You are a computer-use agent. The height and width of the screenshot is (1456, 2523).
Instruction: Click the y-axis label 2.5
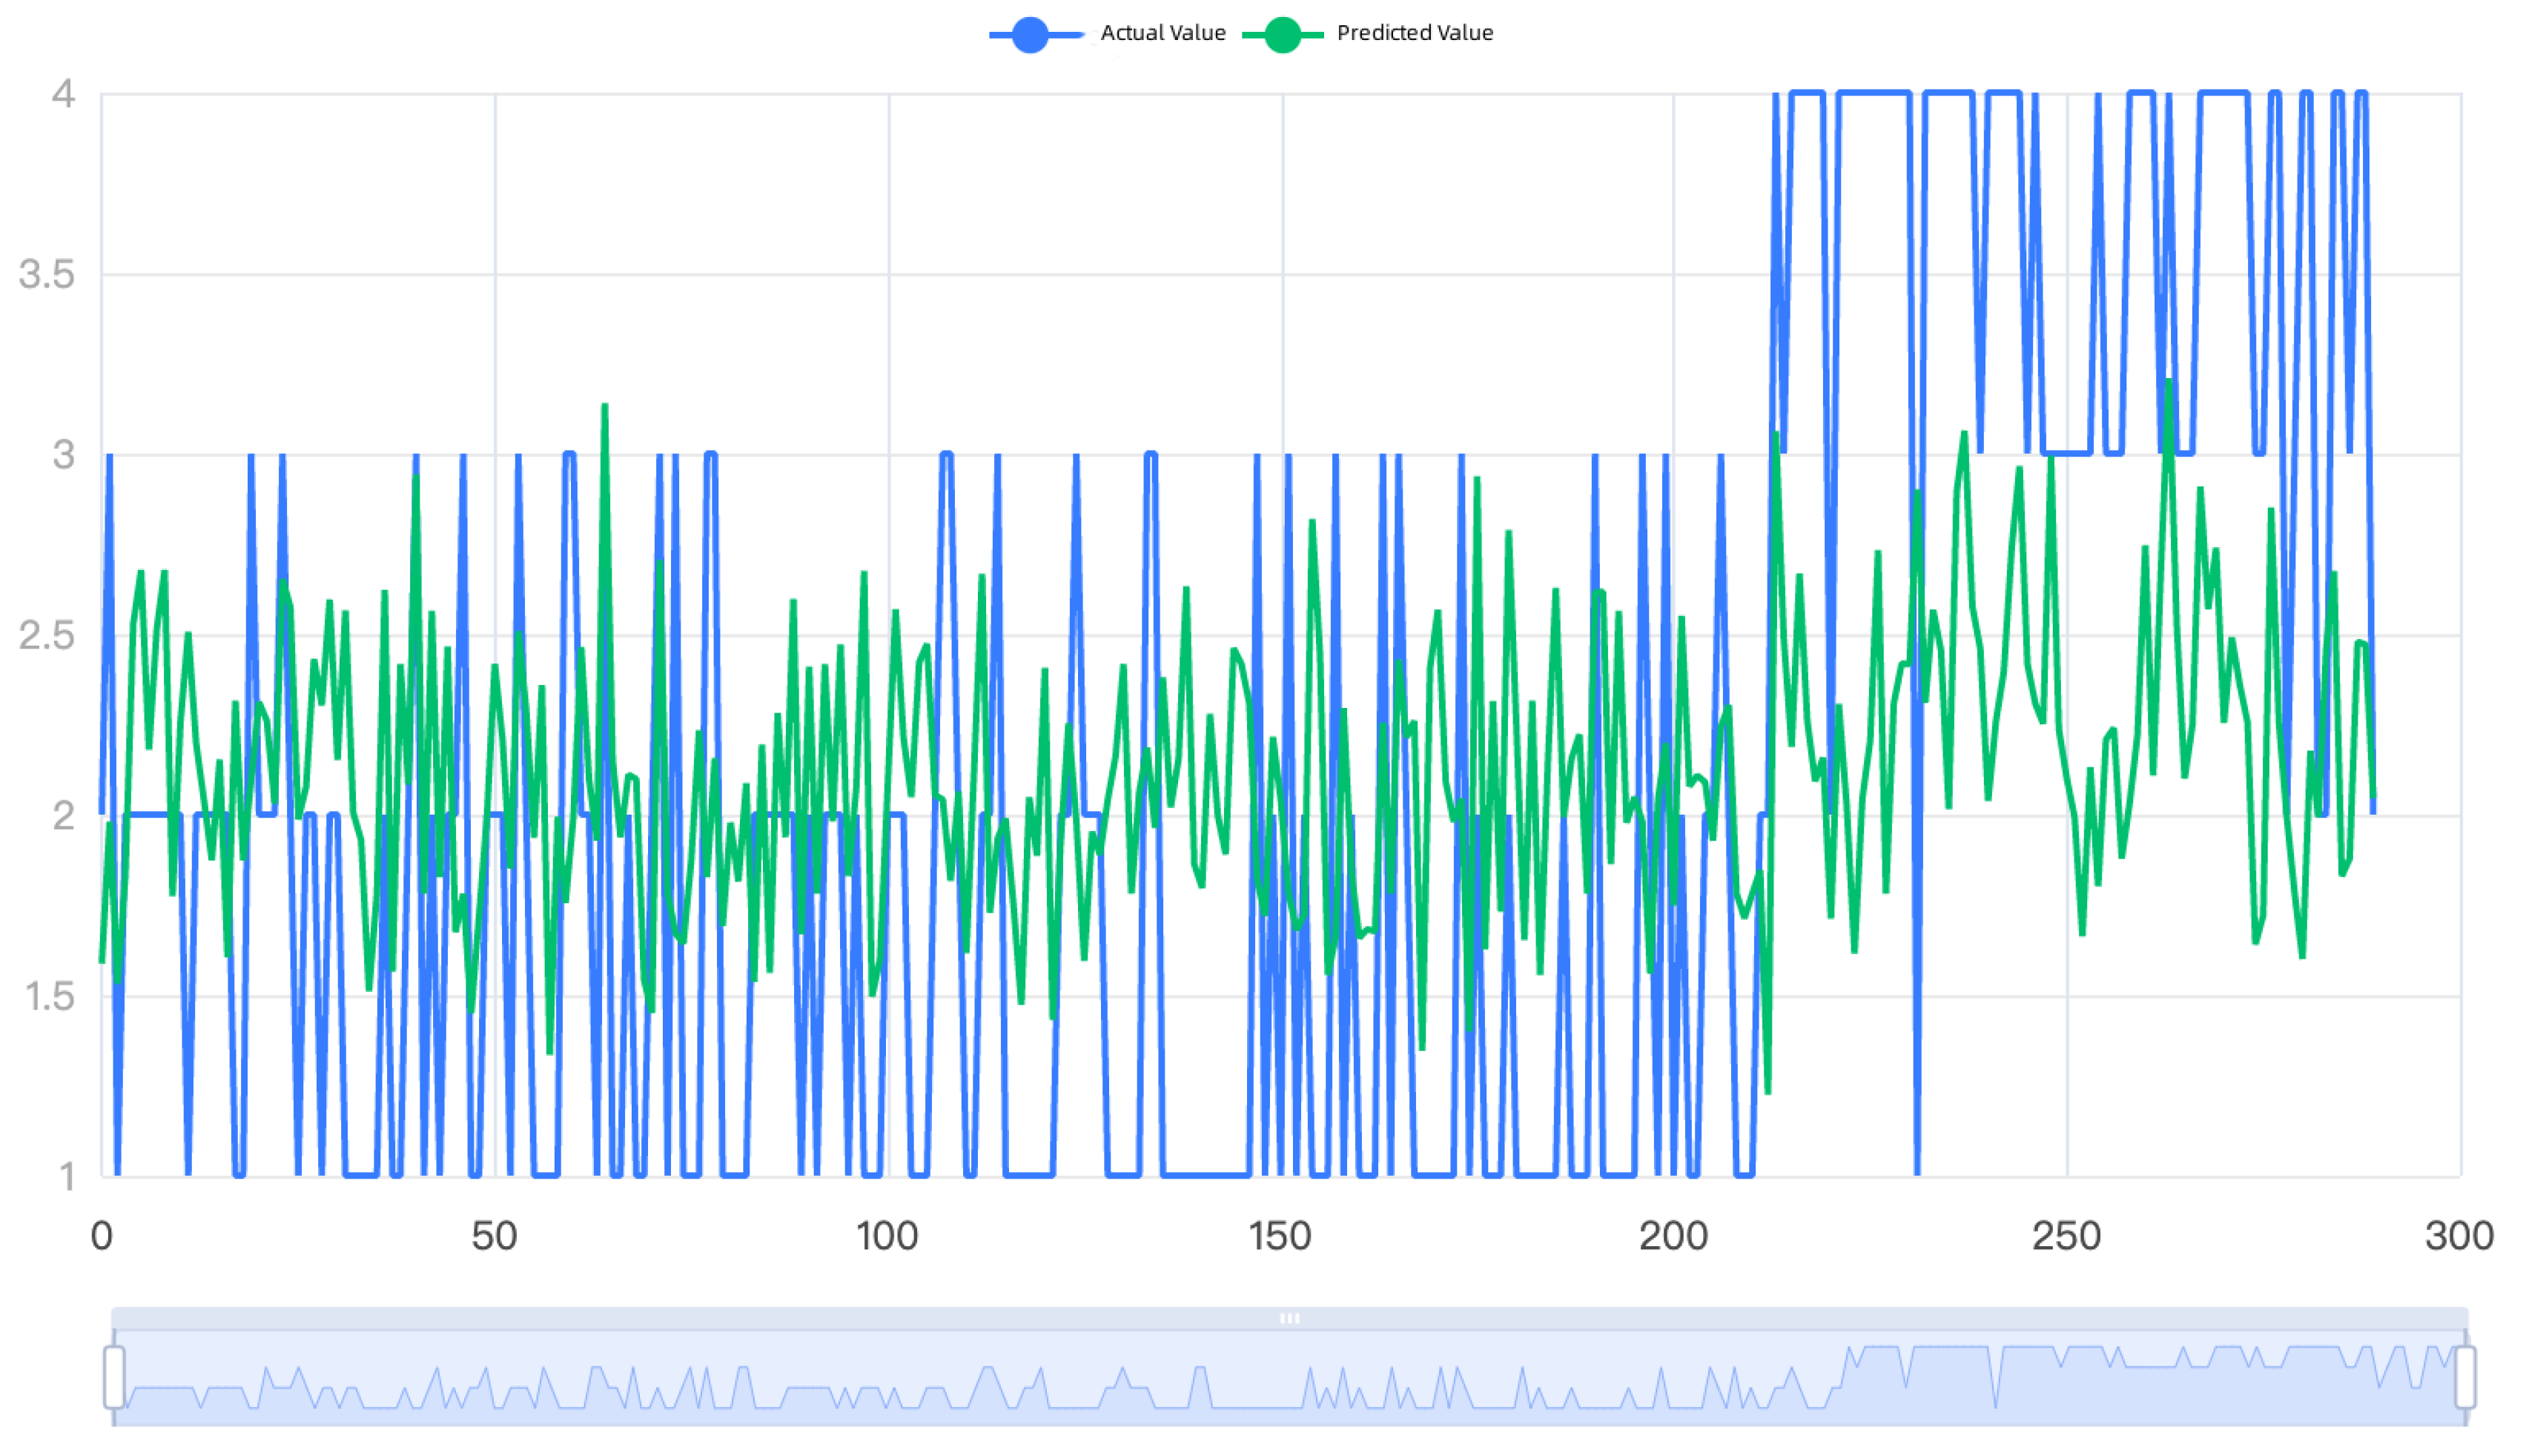point(47,636)
